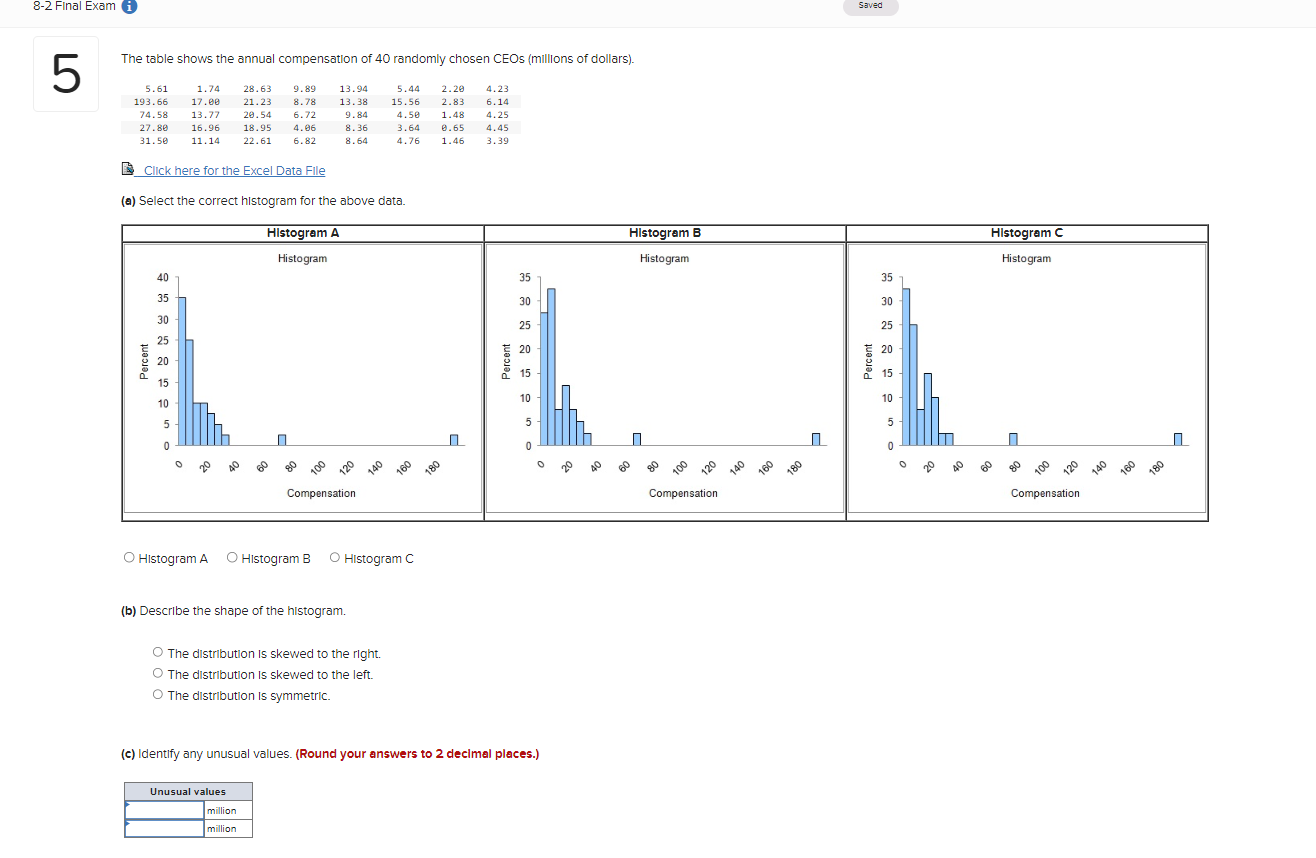1316x858 pixels.
Task: Click the 74.58 data value
Action: pyautogui.click(x=153, y=115)
